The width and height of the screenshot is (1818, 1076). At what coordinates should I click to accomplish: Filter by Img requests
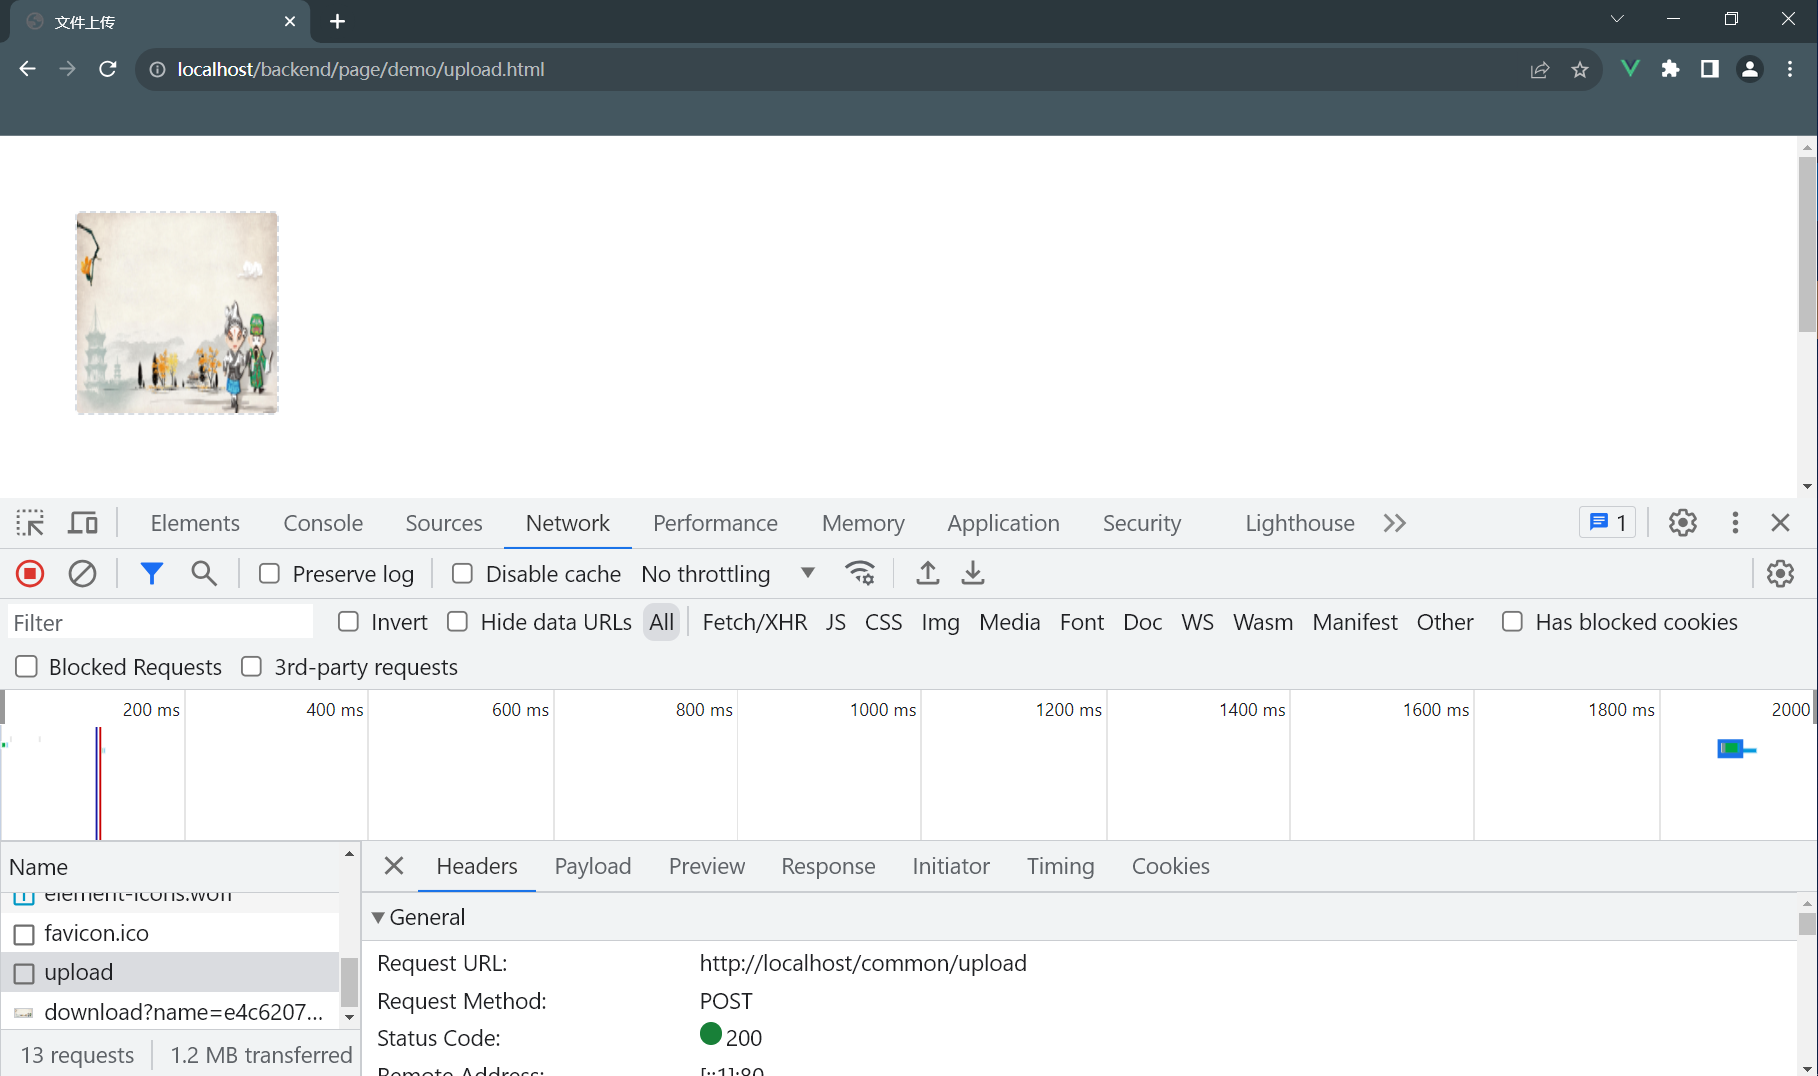click(x=940, y=622)
